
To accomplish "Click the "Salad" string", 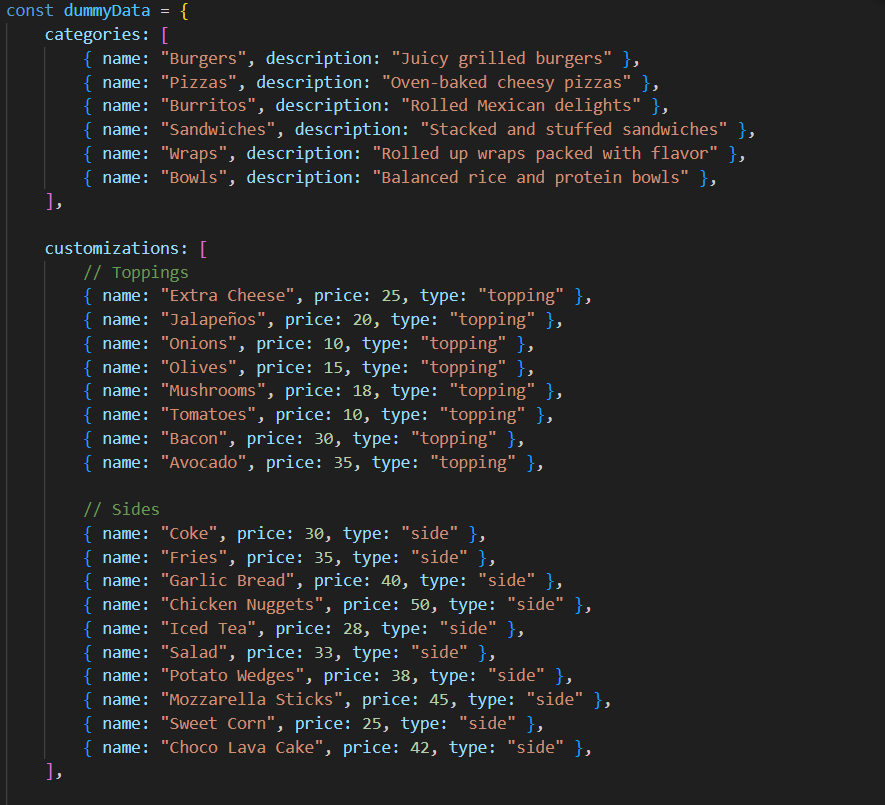I will (x=194, y=653).
